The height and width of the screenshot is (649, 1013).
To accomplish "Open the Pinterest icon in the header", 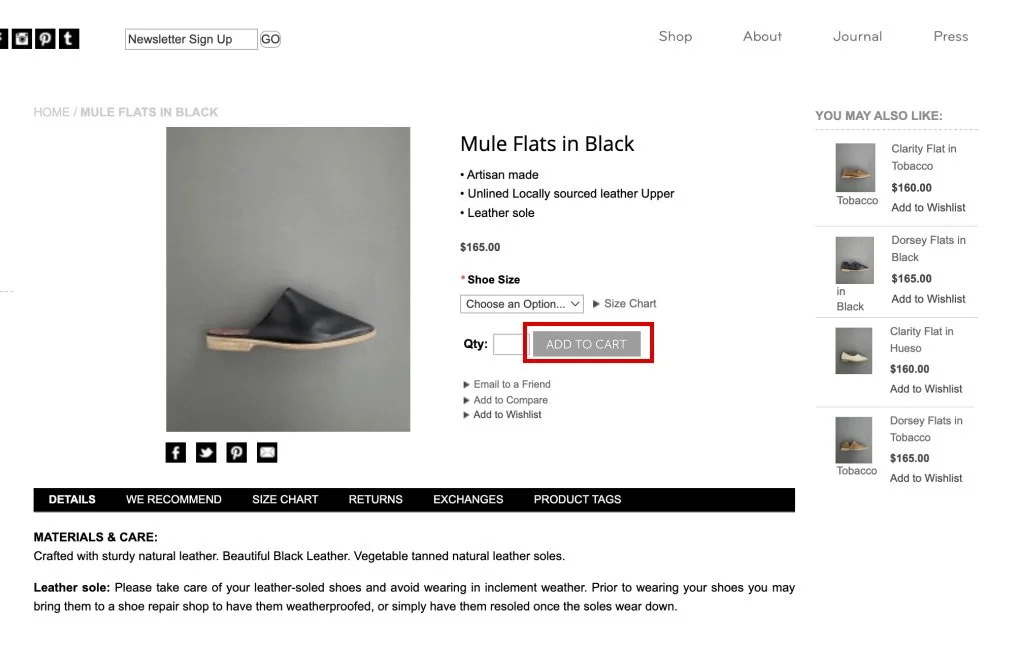I will click(45, 39).
